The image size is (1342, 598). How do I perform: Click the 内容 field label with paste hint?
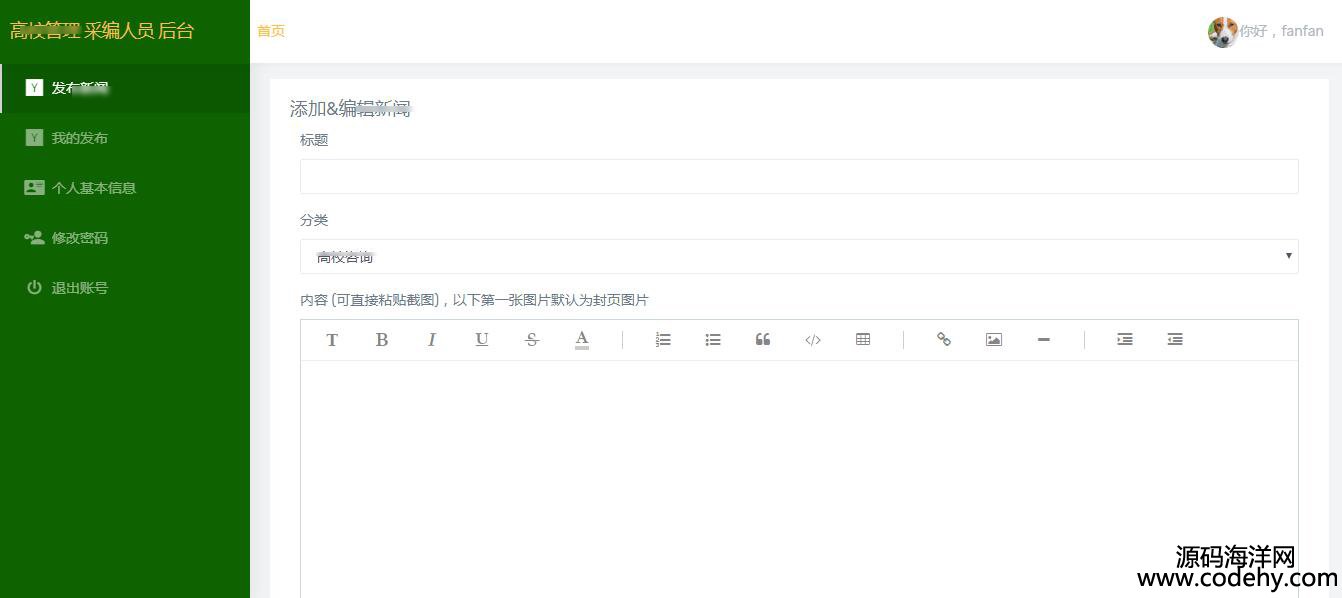474,300
